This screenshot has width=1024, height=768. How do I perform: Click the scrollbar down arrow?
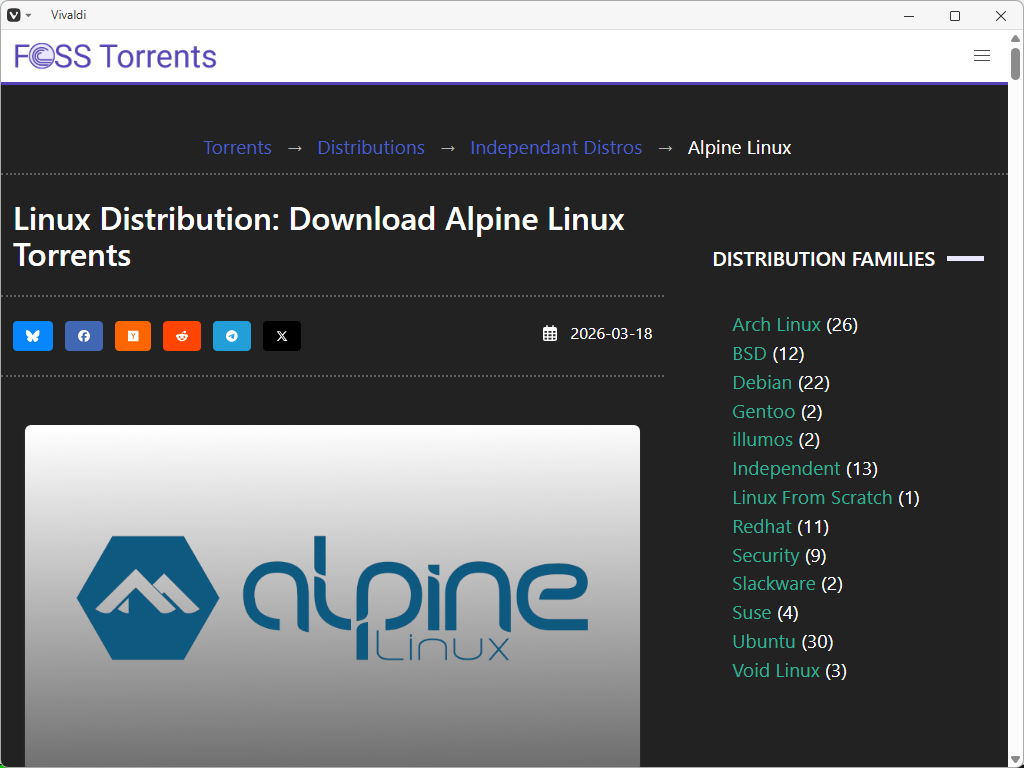tap(1015, 760)
